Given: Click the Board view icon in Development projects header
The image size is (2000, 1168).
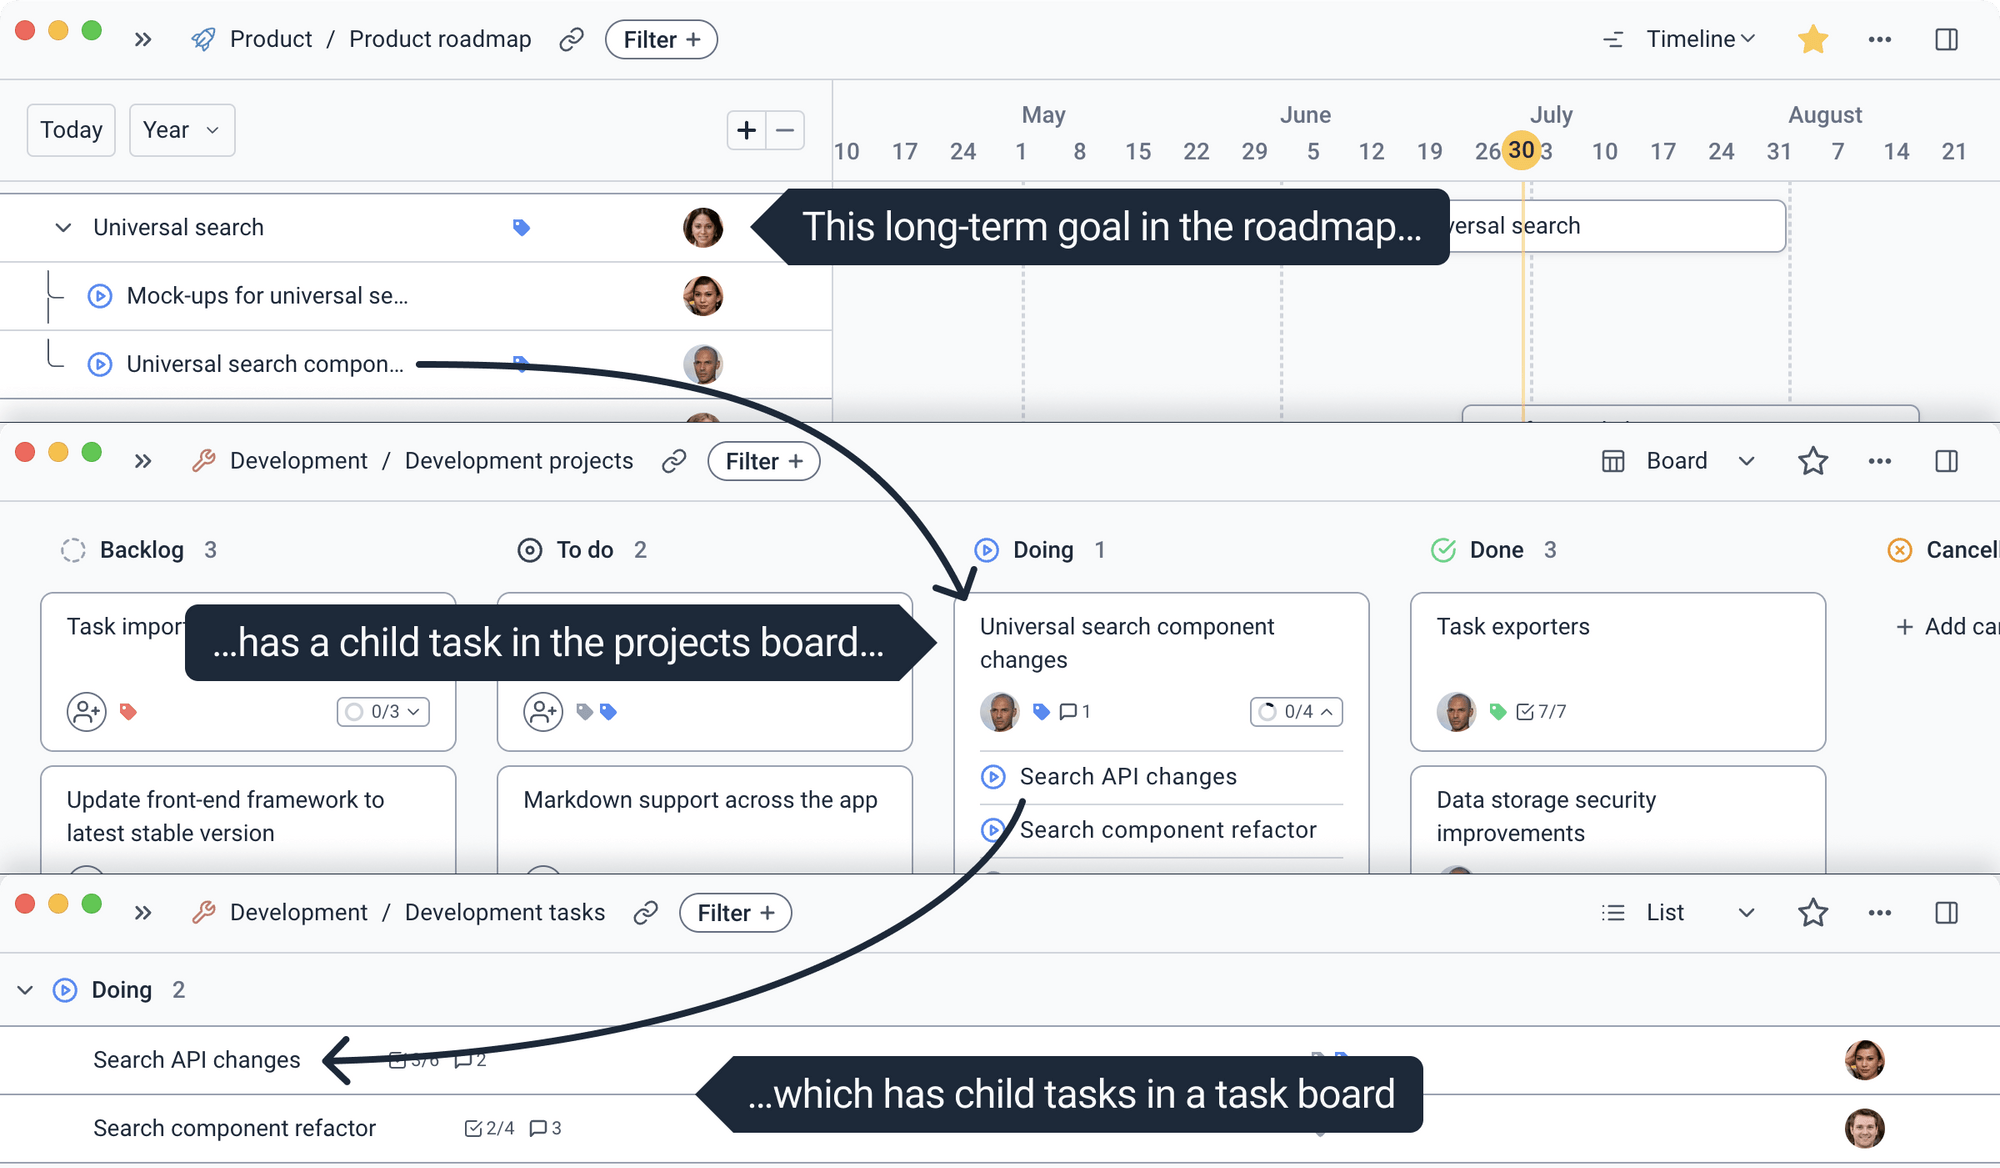Looking at the screenshot, I should [1613, 461].
